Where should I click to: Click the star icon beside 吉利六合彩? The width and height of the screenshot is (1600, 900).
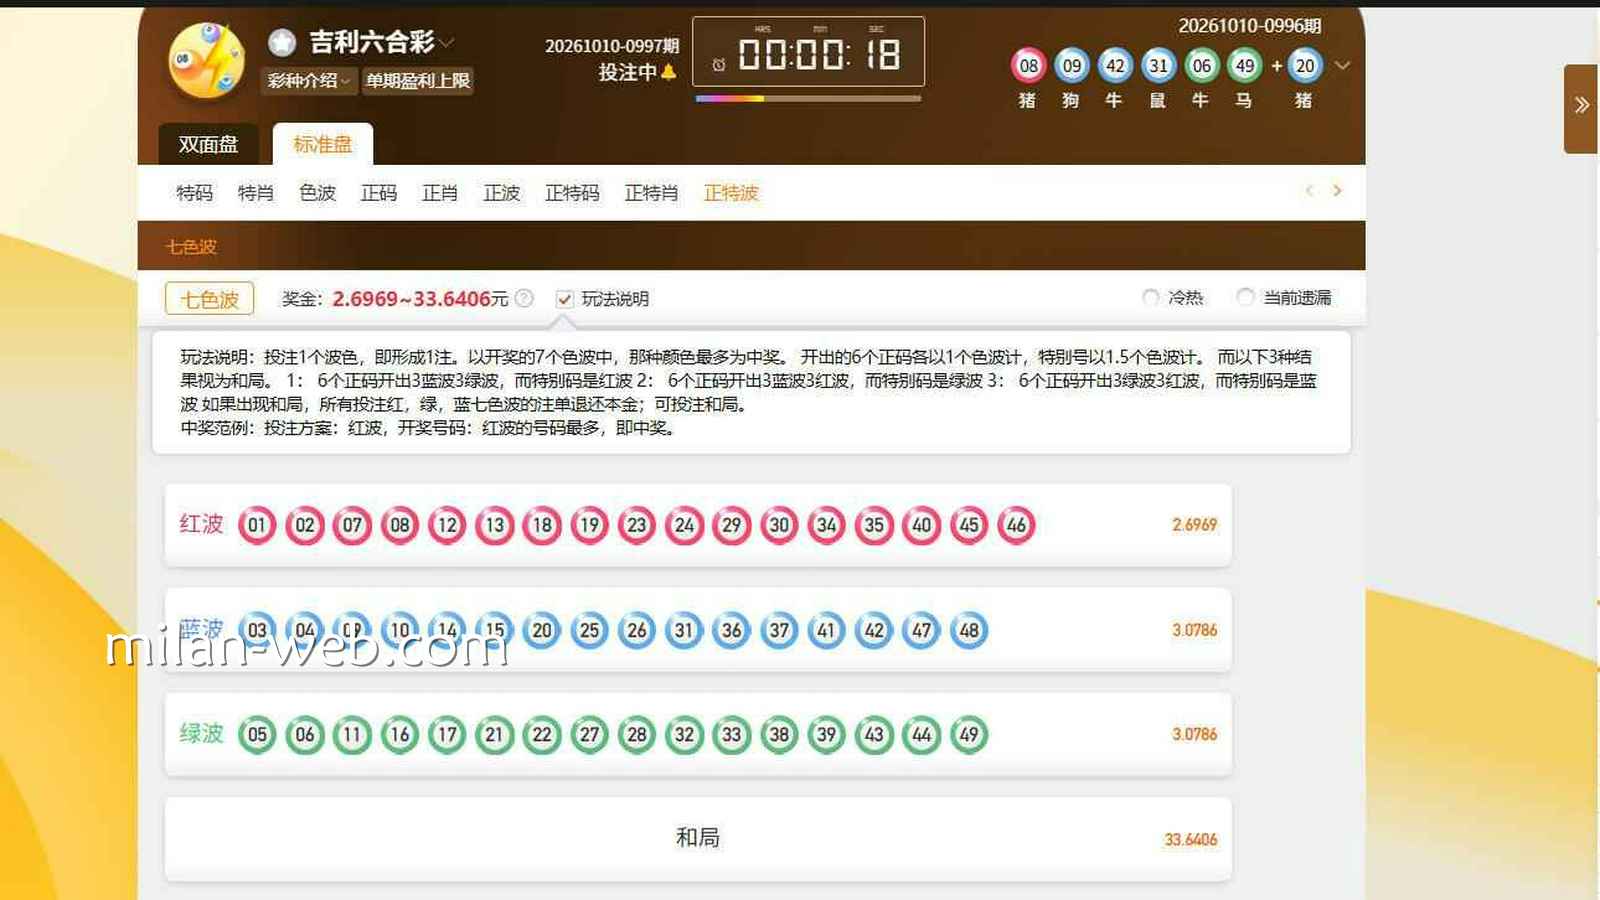(282, 42)
